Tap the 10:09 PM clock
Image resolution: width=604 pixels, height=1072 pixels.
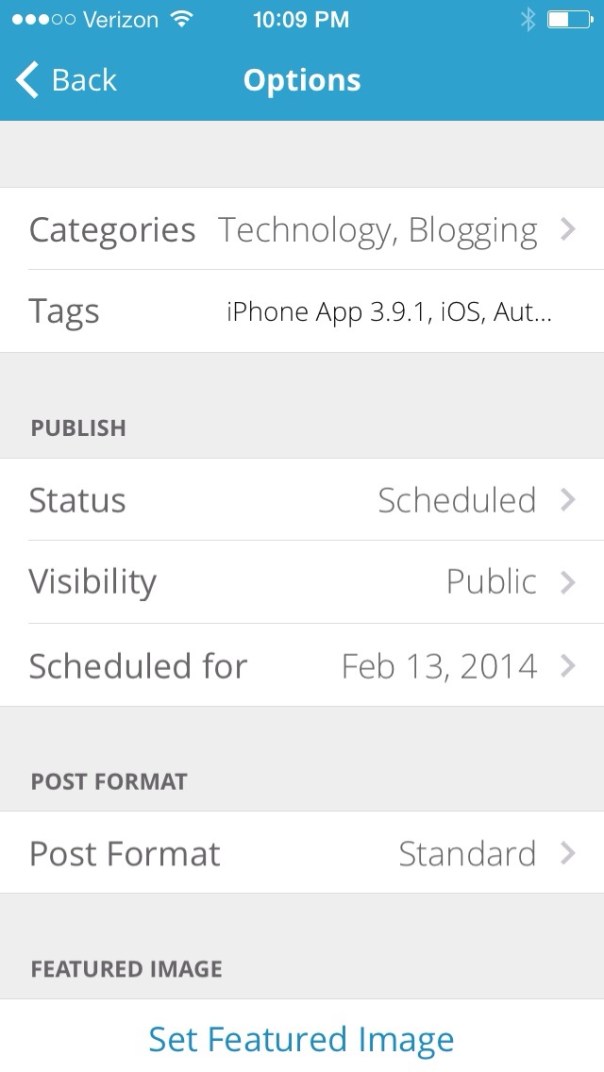(301, 19)
